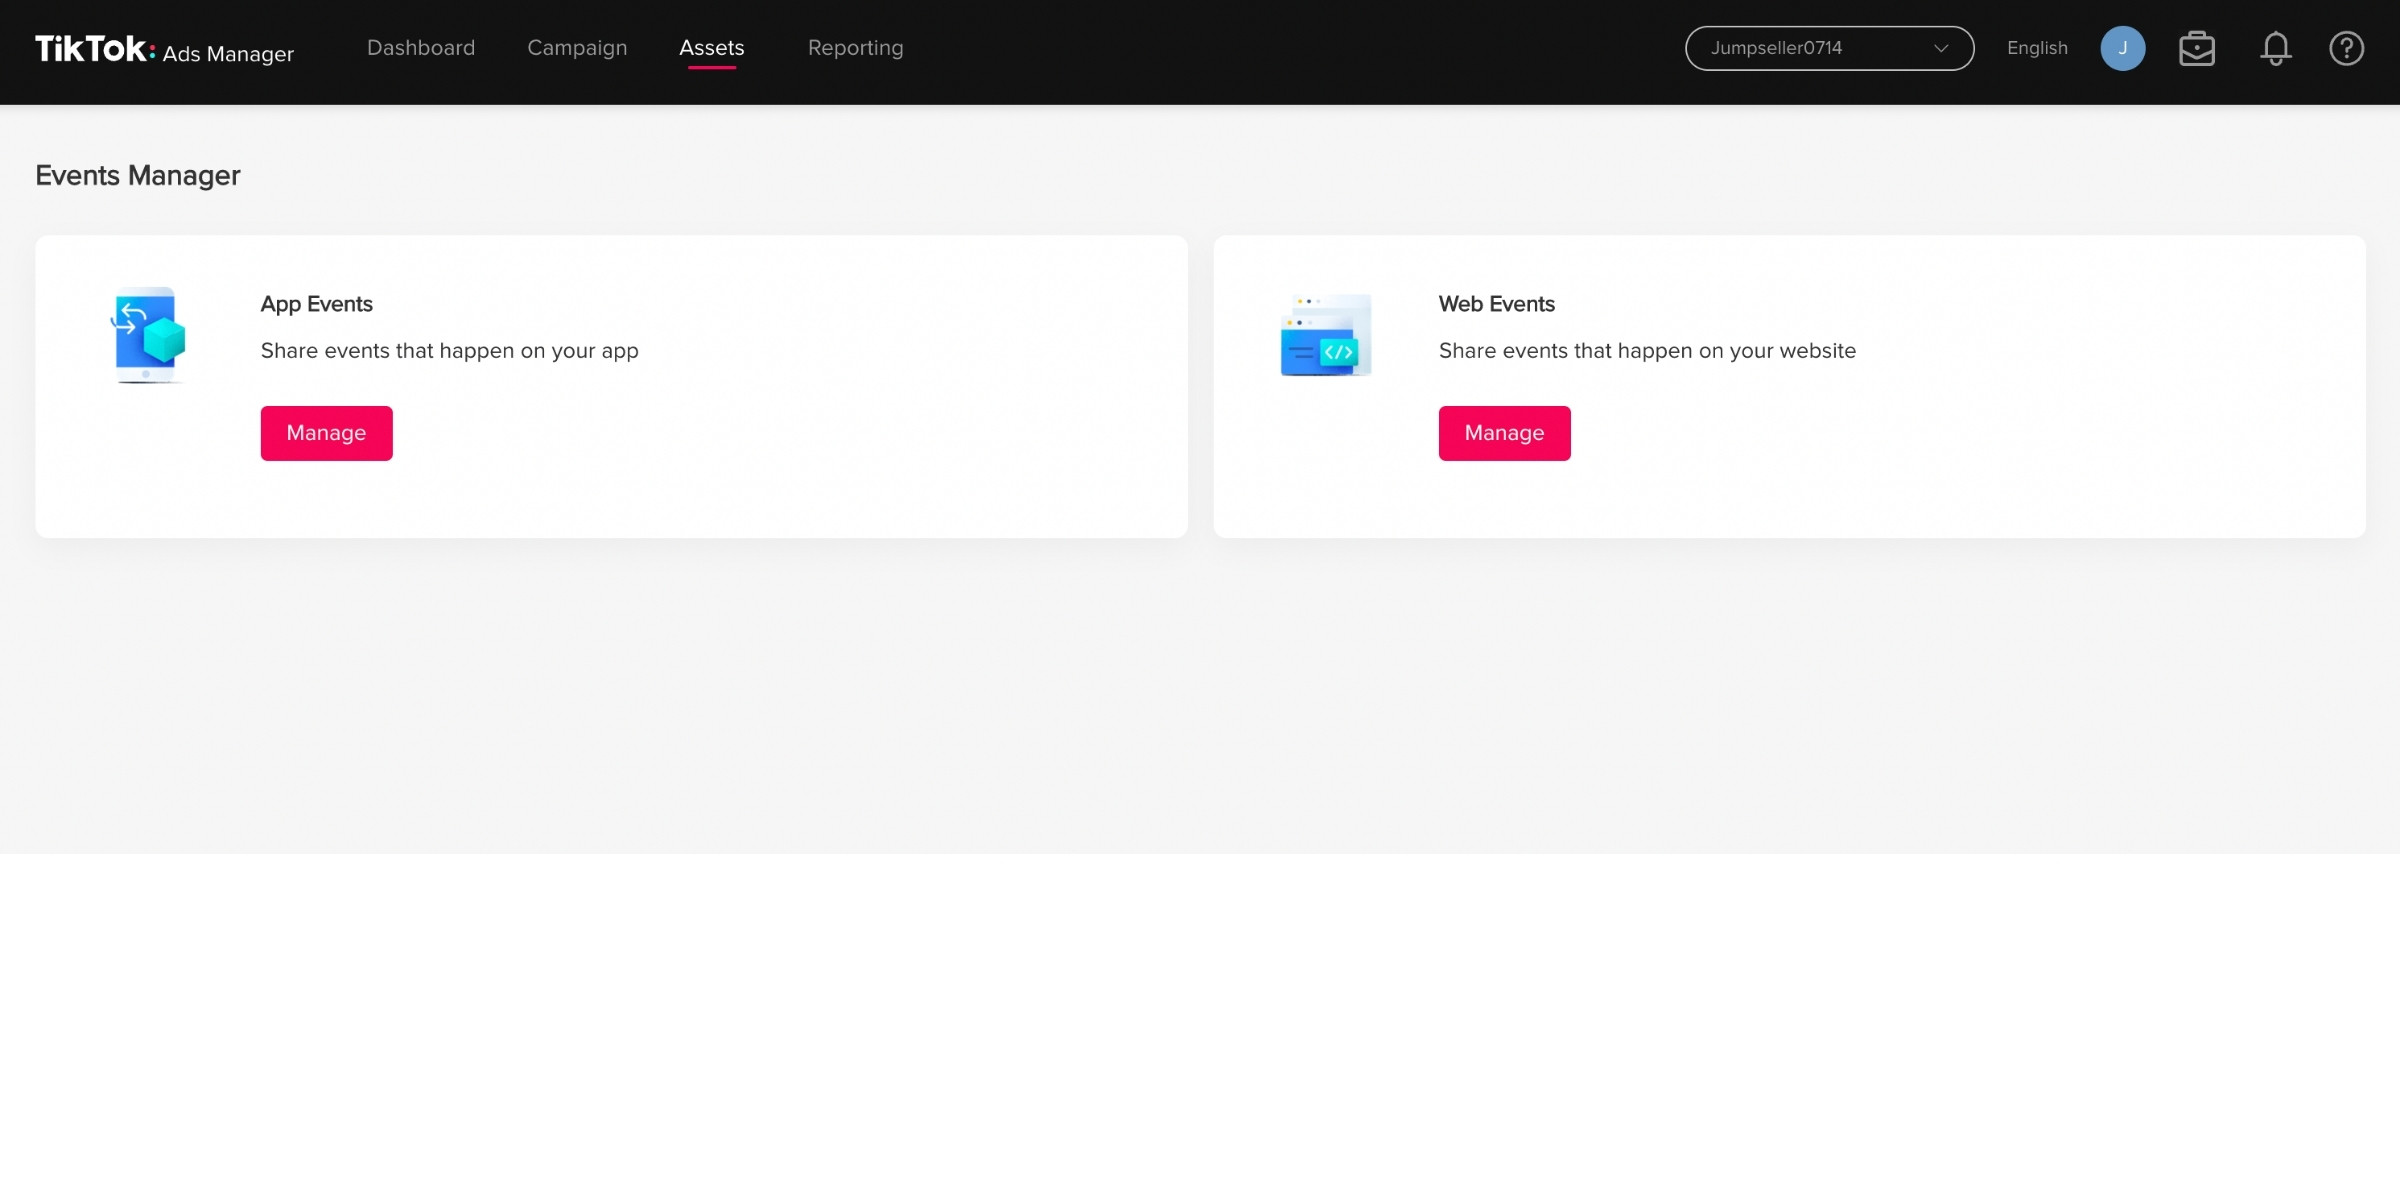Open the J user avatar menu
Image resolution: width=2400 pixels, height=1200 pixels.
click(2122, 48)
